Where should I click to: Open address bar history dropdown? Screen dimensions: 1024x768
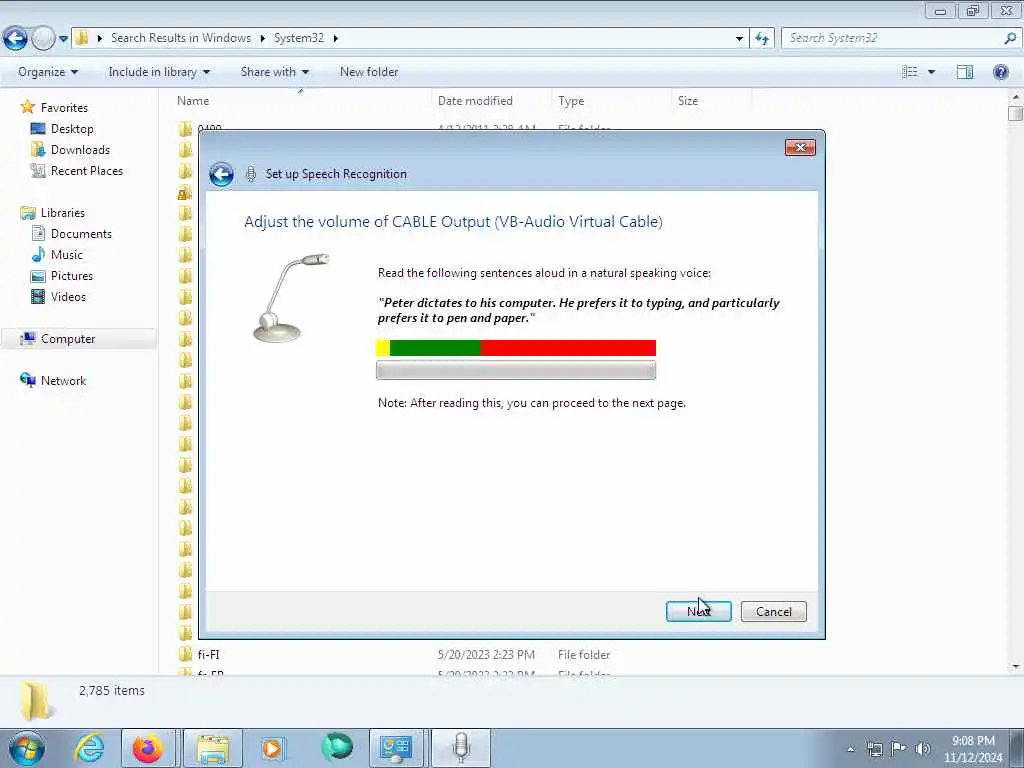point(739,39)
